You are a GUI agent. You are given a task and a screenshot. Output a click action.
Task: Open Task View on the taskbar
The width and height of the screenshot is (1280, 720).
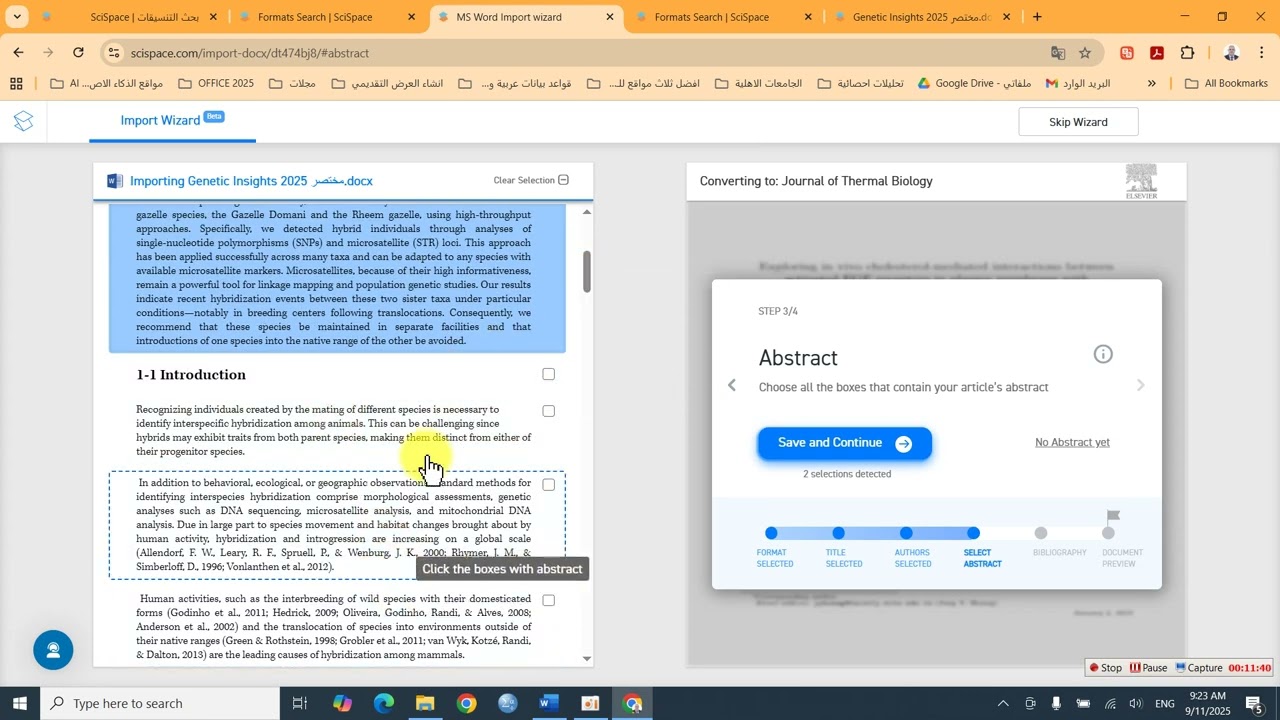[299, 703]
